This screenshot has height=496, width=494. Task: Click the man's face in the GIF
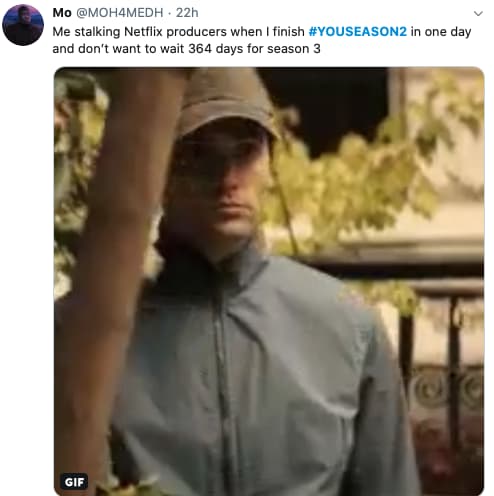(223, 187)
